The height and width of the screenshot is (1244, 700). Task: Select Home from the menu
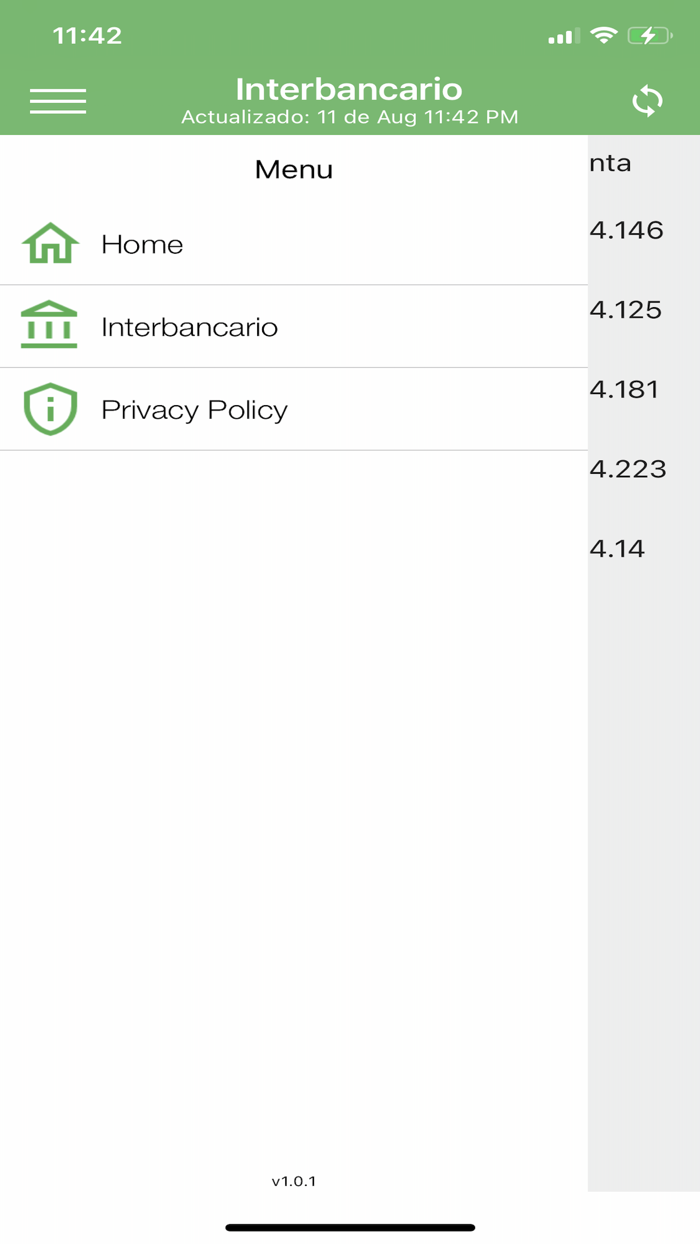142,243
